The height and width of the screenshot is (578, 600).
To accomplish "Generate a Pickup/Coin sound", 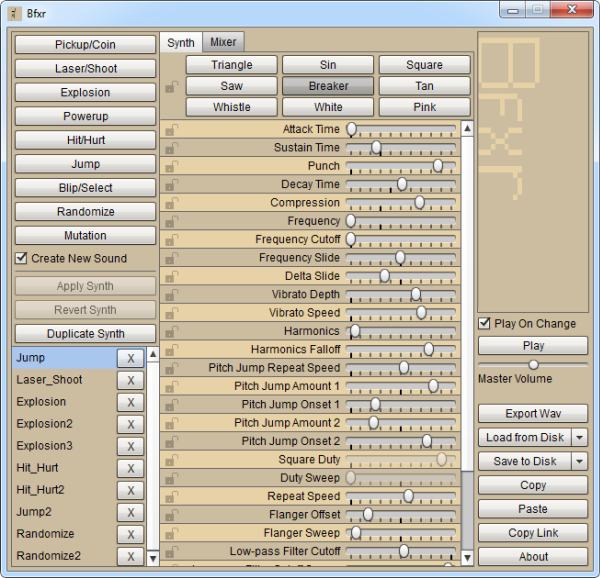I will [x=85, y=45].
